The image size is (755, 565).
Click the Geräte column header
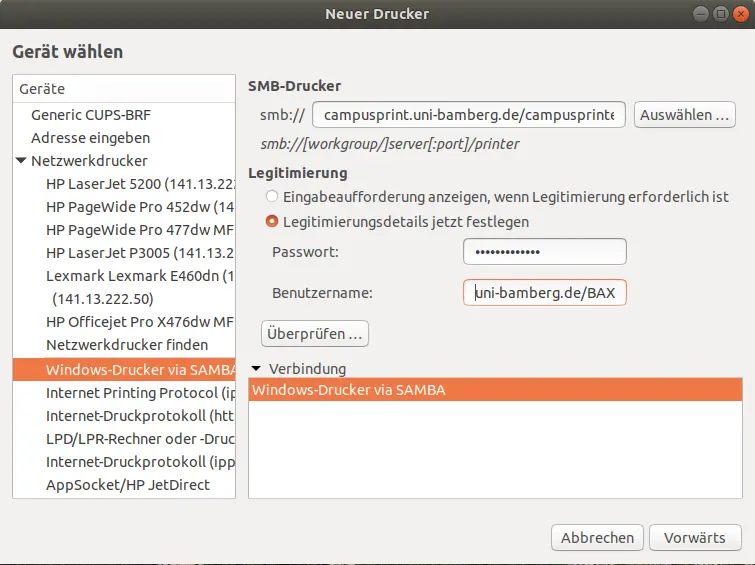click(124, 89)
